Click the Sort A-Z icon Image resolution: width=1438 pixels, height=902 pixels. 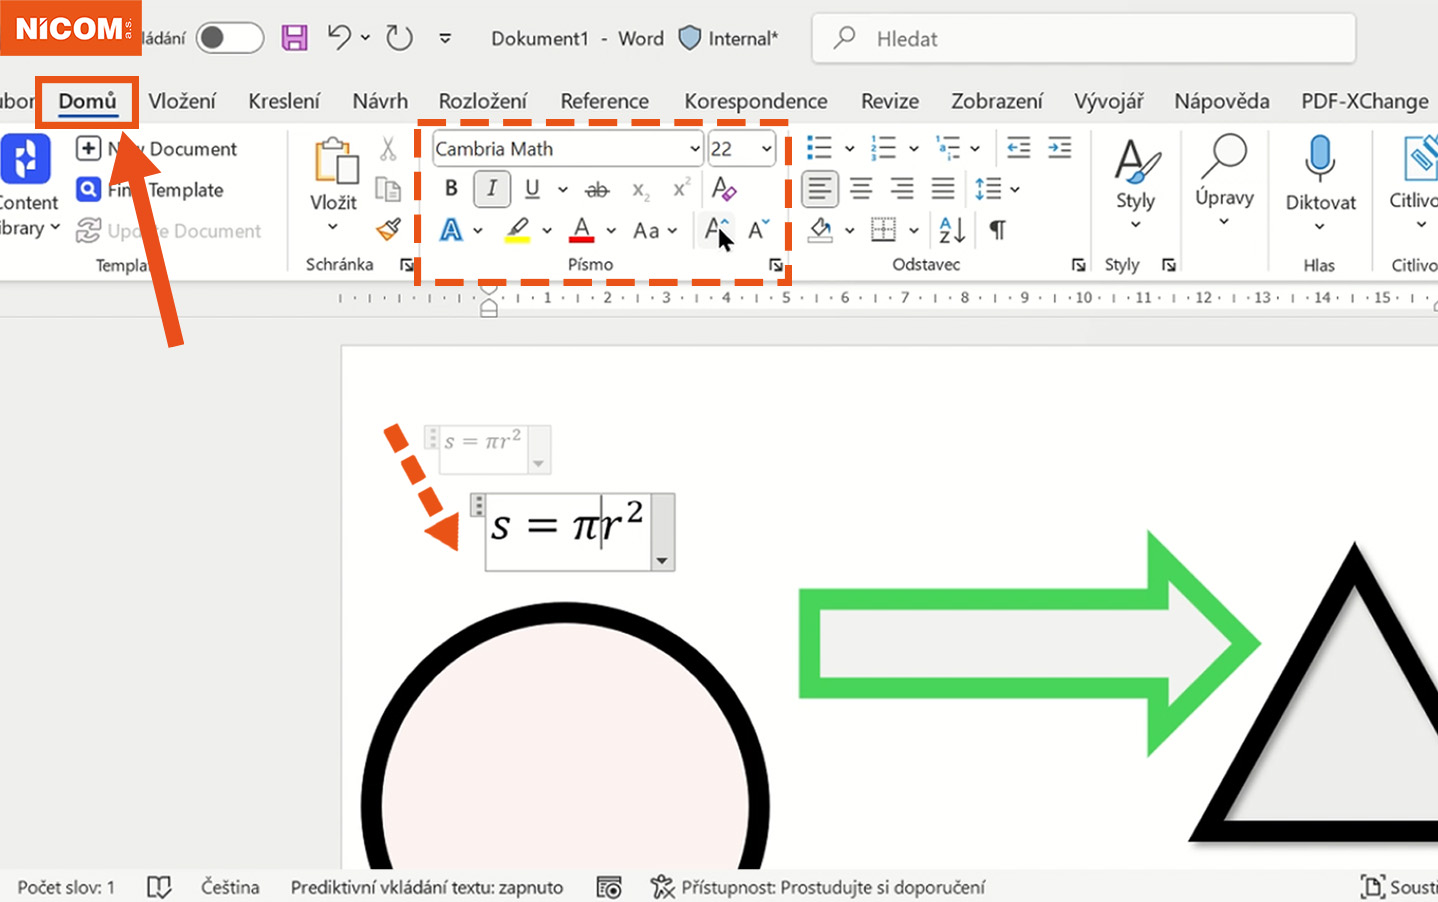coord(951,230)
